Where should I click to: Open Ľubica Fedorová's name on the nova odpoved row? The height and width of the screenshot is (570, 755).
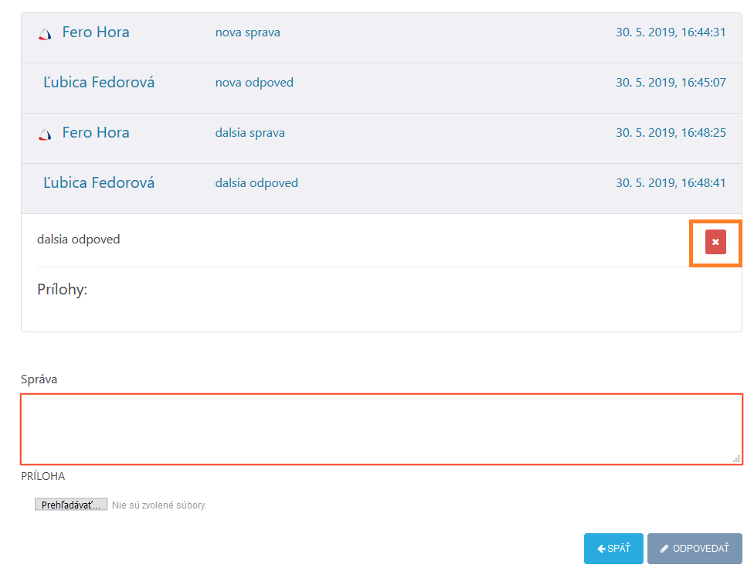click(x=99, y=82)
